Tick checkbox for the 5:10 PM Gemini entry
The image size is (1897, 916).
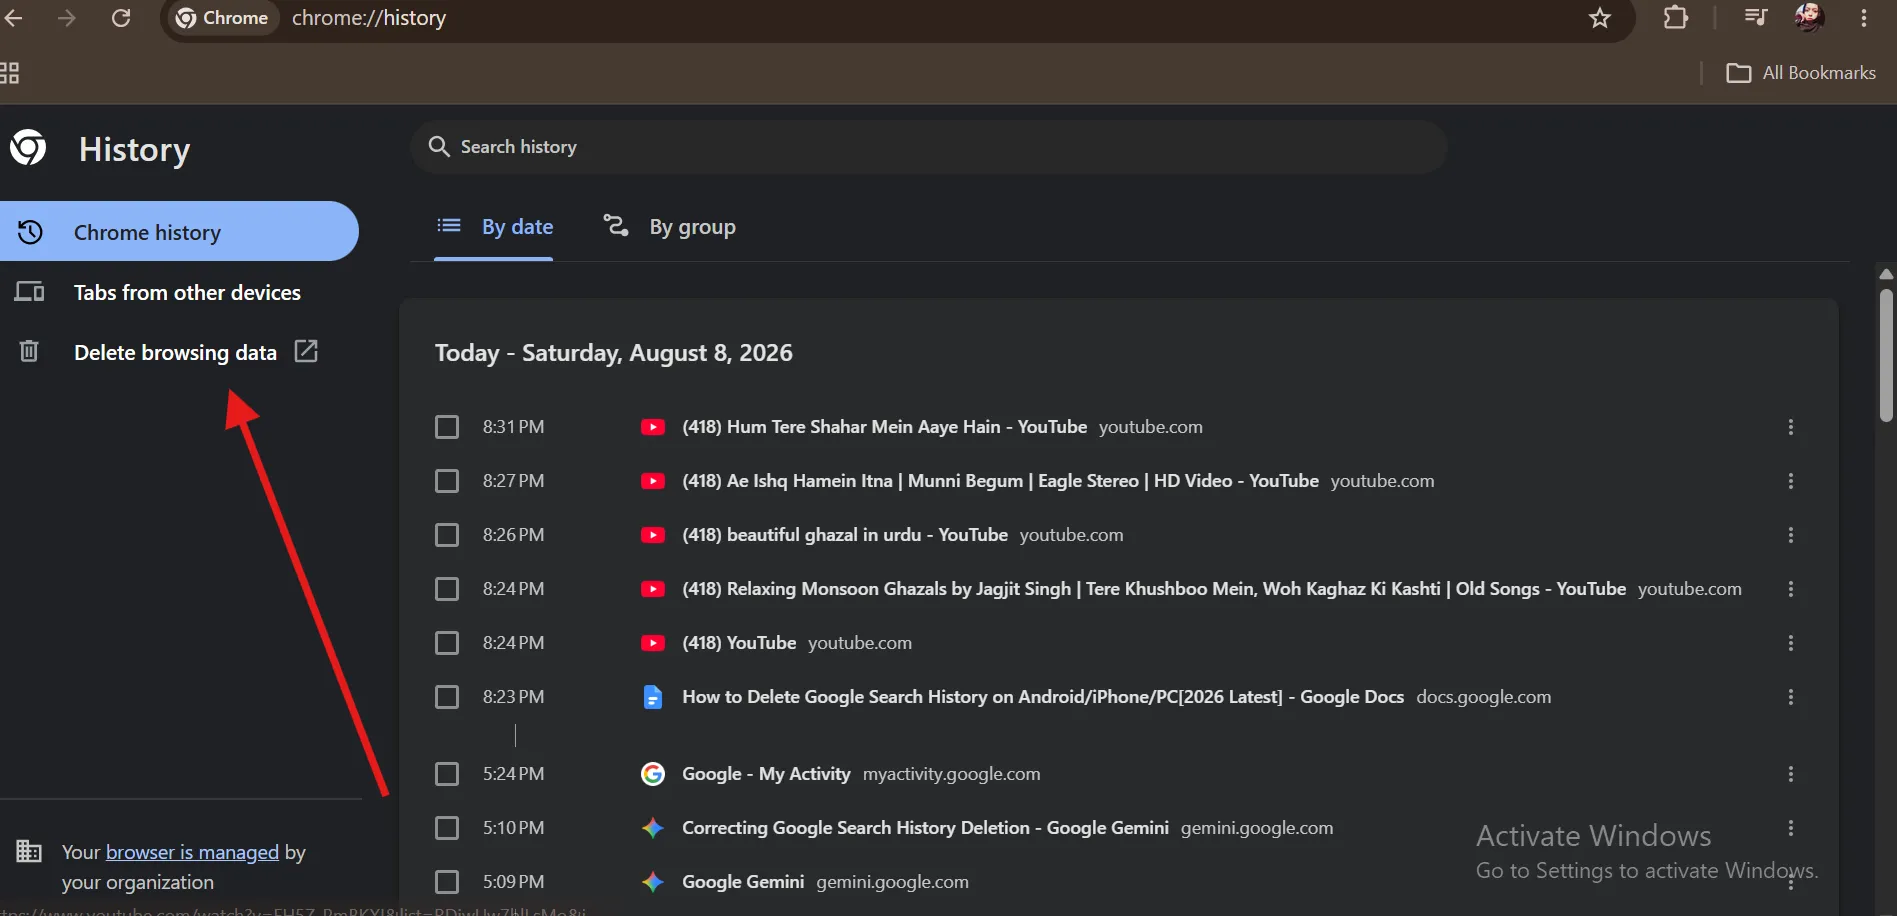(x=447, y=828)
